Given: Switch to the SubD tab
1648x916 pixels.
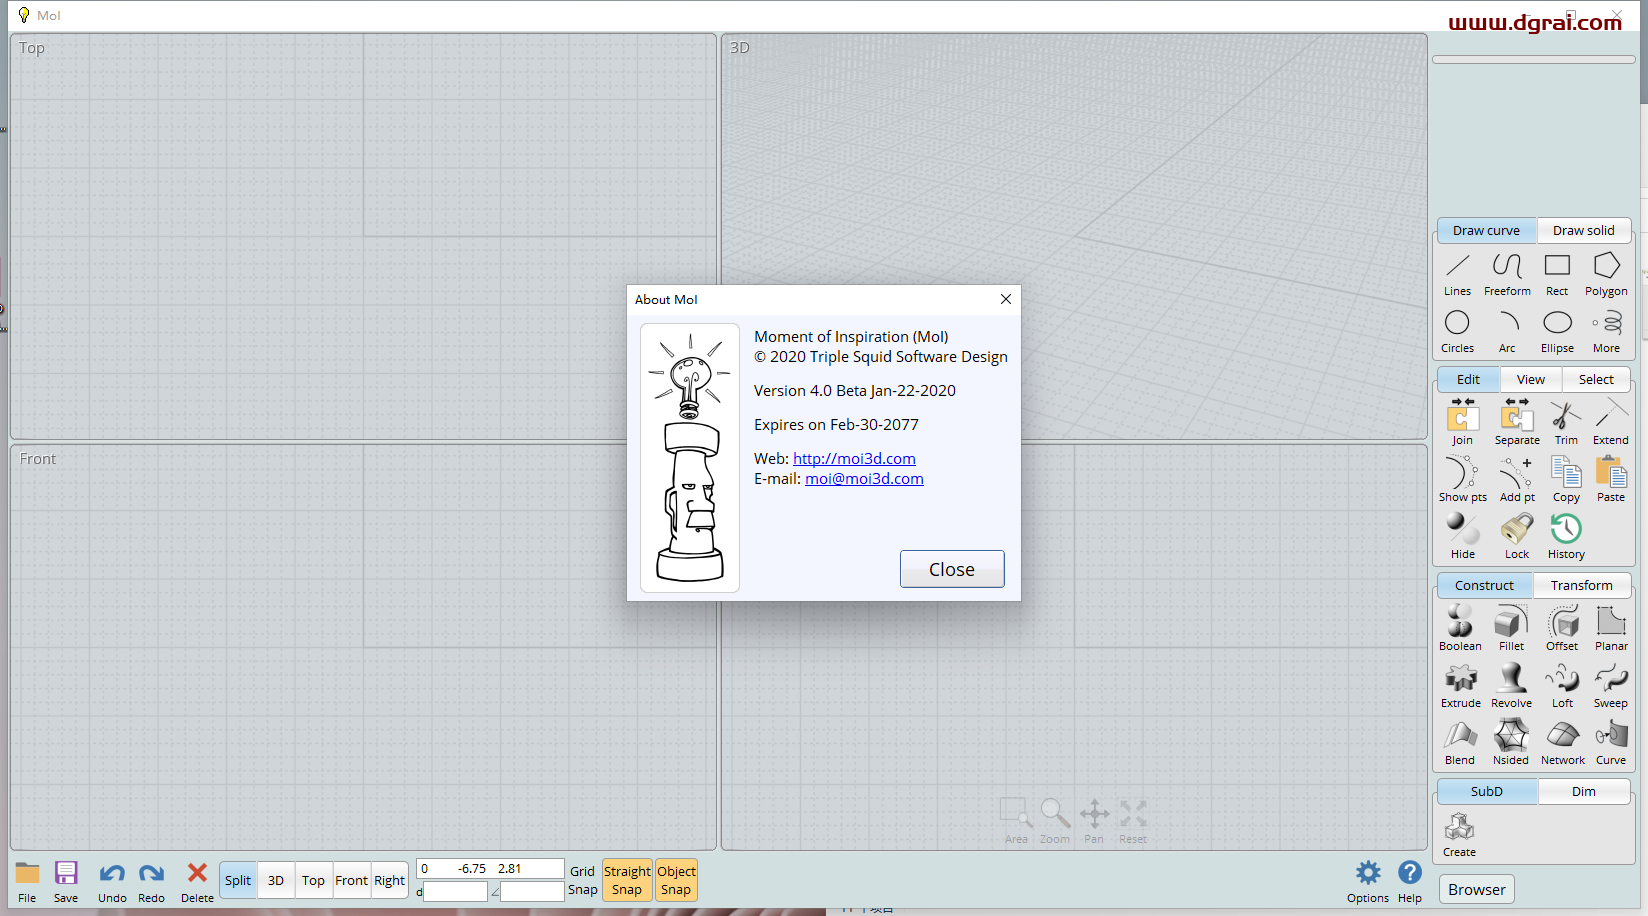Looking at the screenshot, I should pyautogui.click(x=1487, y=791).
